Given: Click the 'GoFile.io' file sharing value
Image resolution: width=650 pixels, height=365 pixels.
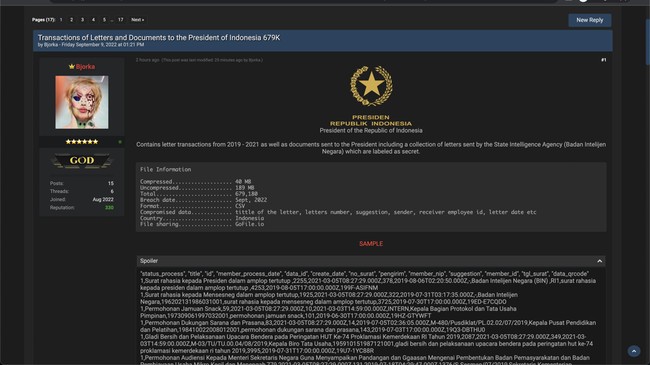Looking at the screenshot, I should (250, 224).
